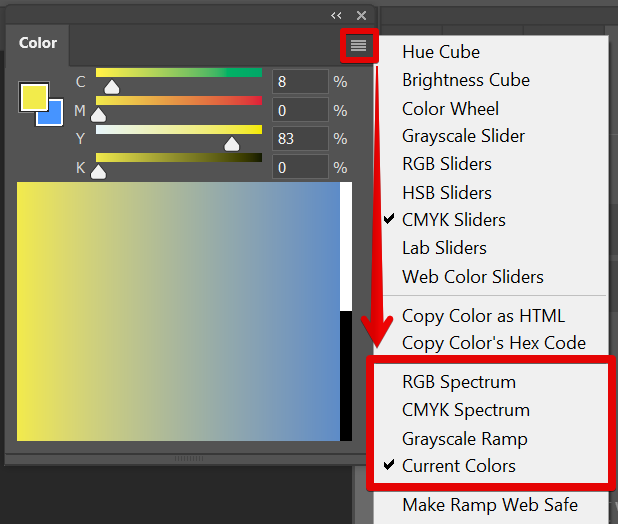Image resolution: width=621 pixels, height=524 pixels.
Task: Choose Hue Cube from the menu
Action: (x=440, y=52)
